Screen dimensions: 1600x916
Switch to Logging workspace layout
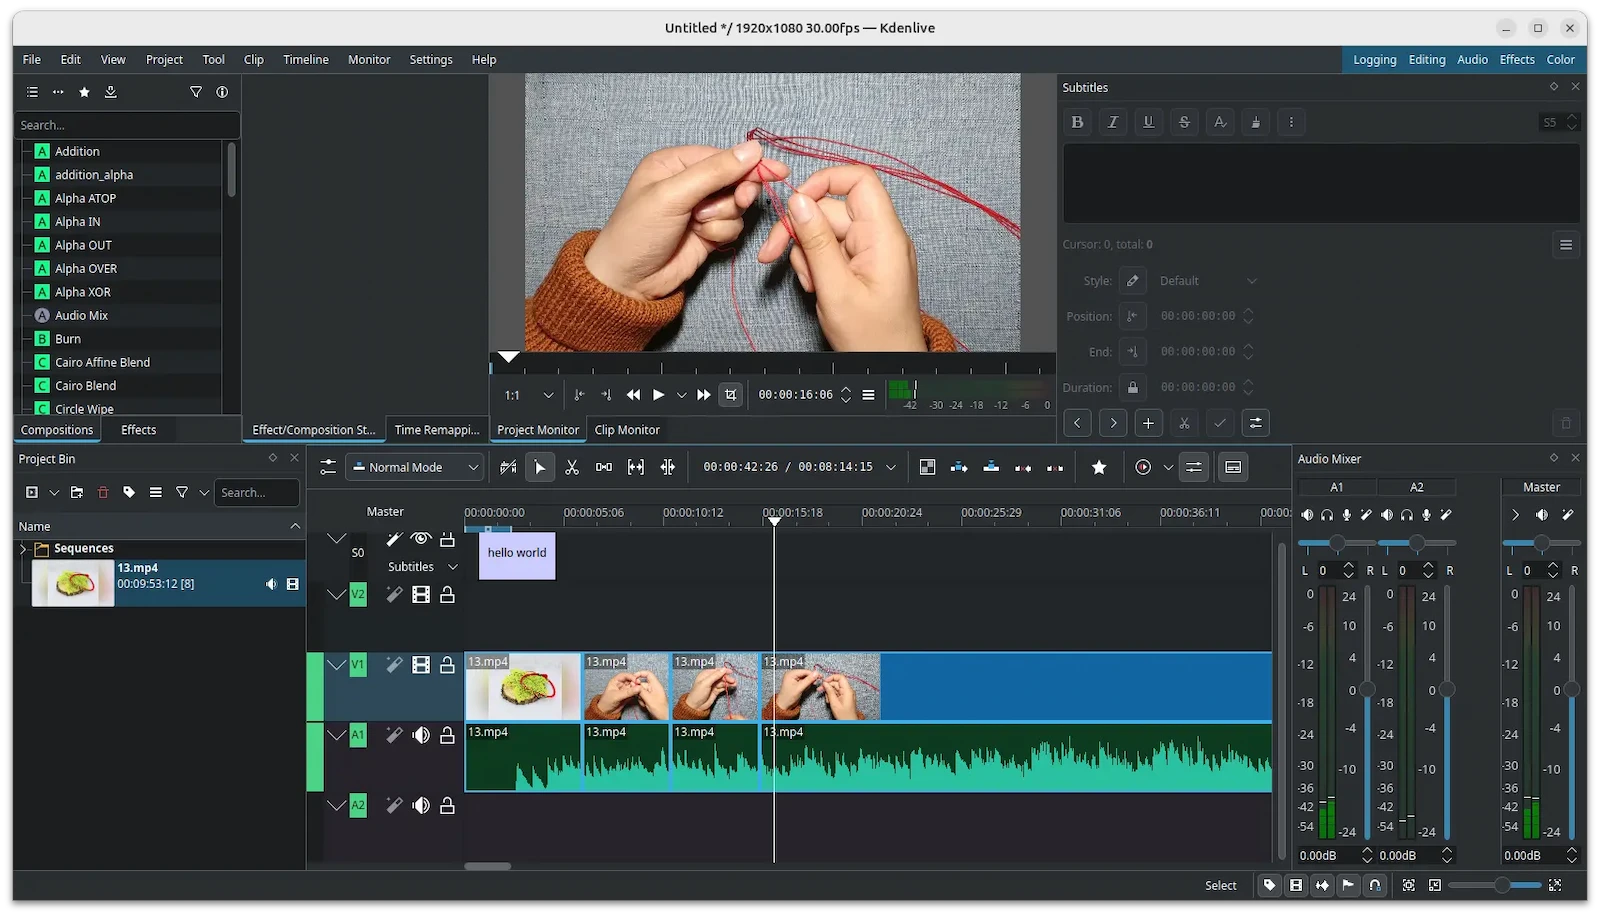point(1374,60)
